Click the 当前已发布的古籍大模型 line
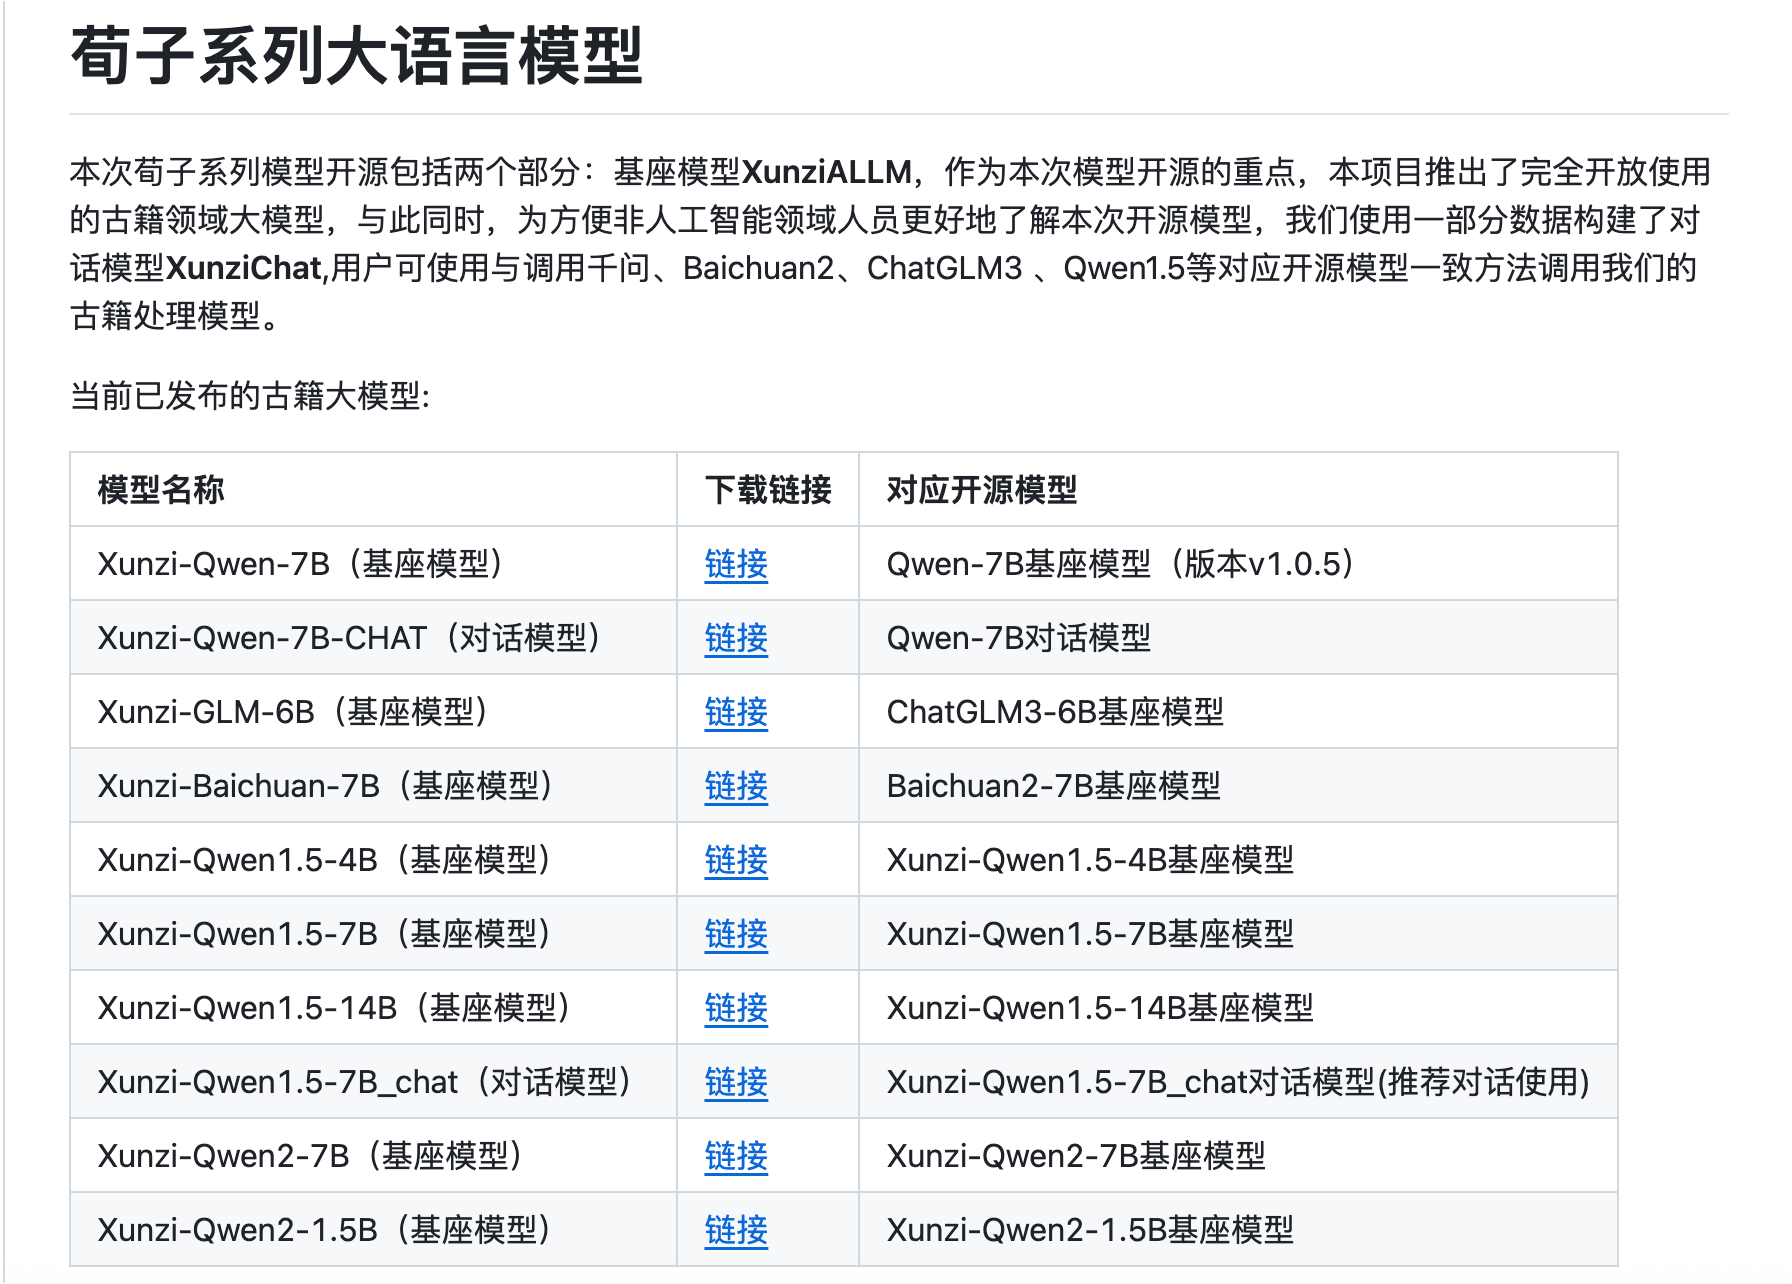Image resolution: width=1792 pixels, height=1284 pixels. tap(249, 396)
